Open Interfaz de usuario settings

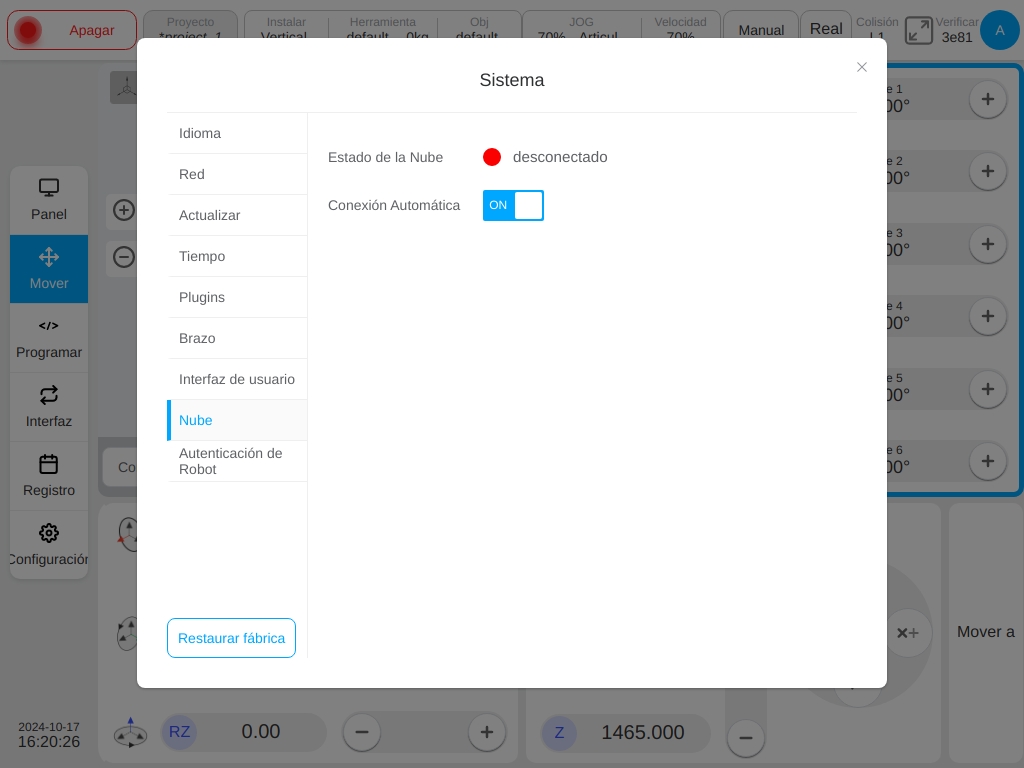coord(237,379)
